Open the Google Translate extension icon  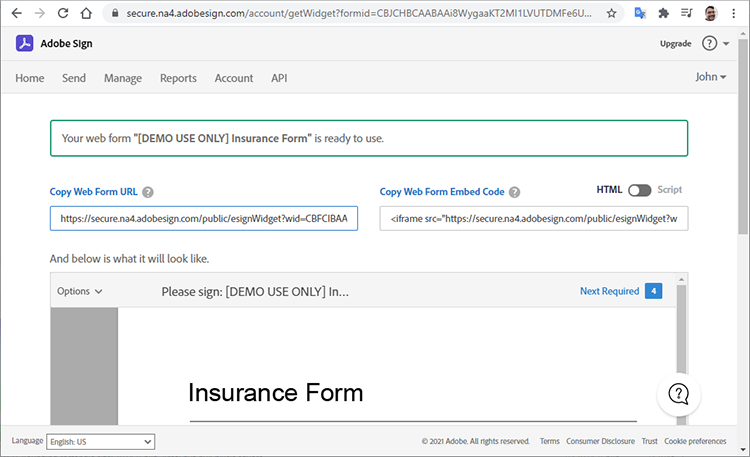640,13
